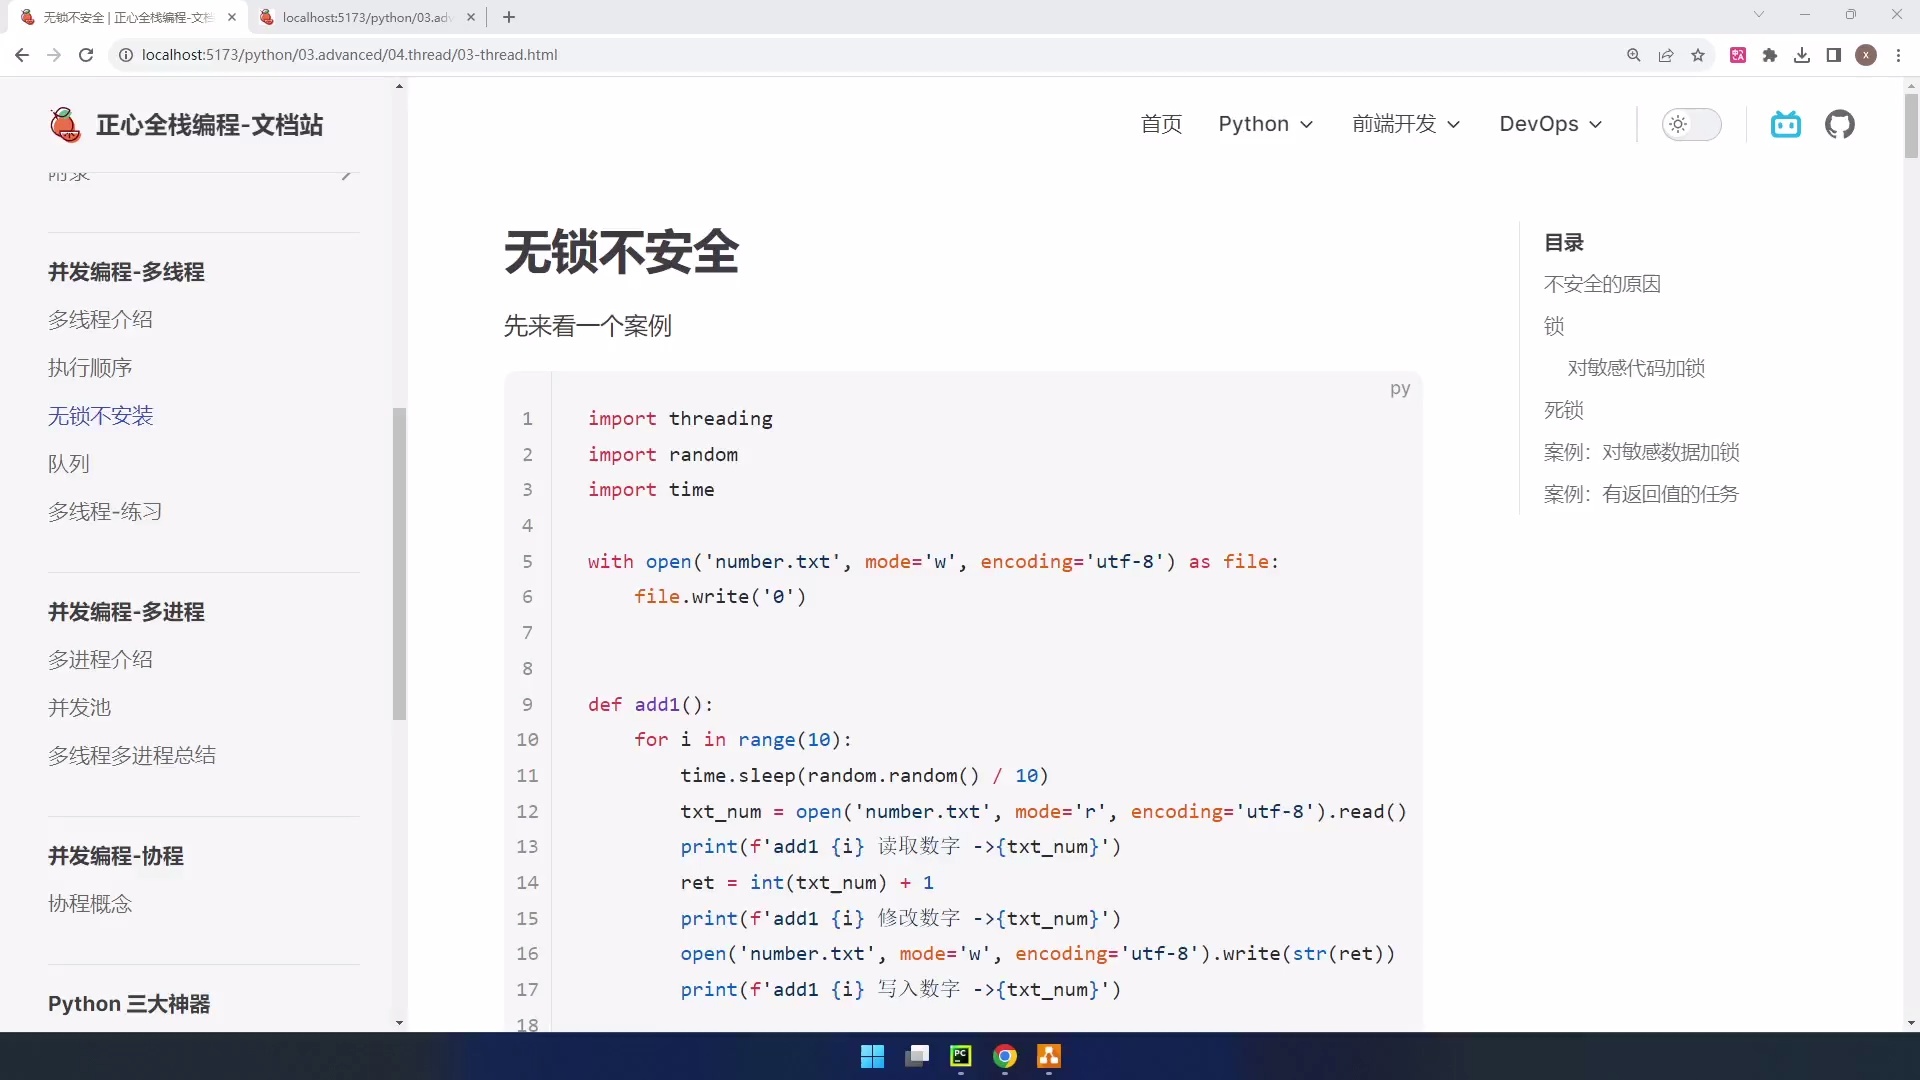Click the address bar URL field
This screenshot has width=1920, height=1080.
tap(860, 55)
